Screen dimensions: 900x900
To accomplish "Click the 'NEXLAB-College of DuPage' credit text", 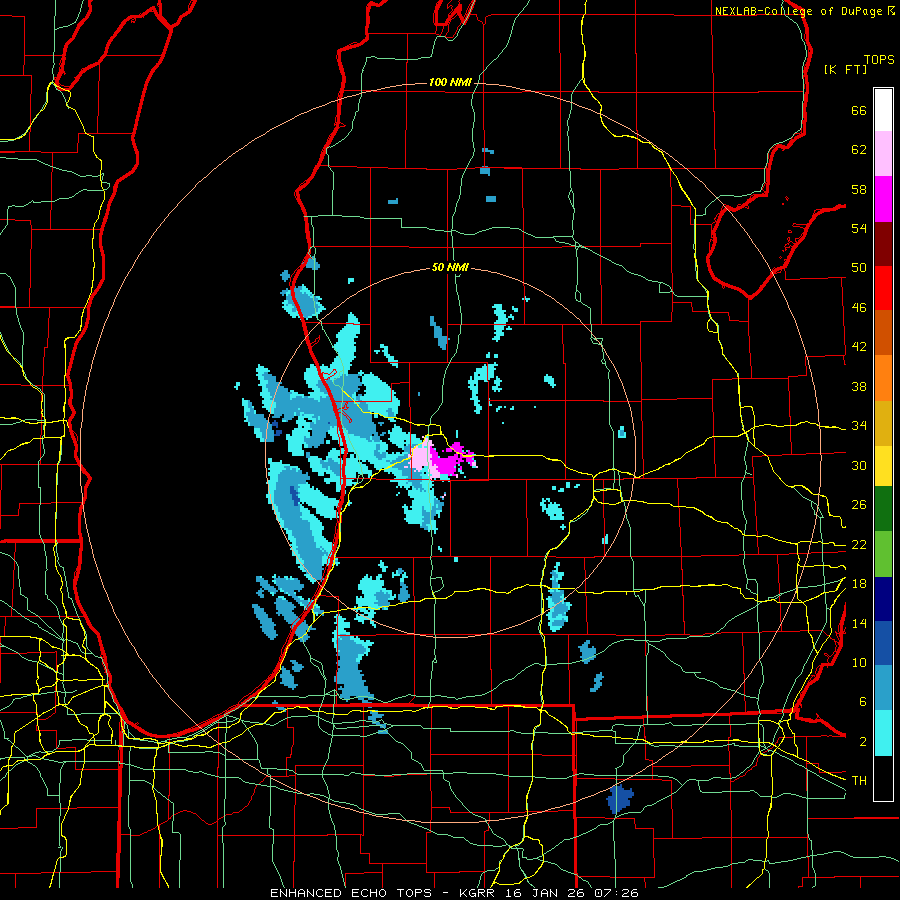I will click(799, 11).
